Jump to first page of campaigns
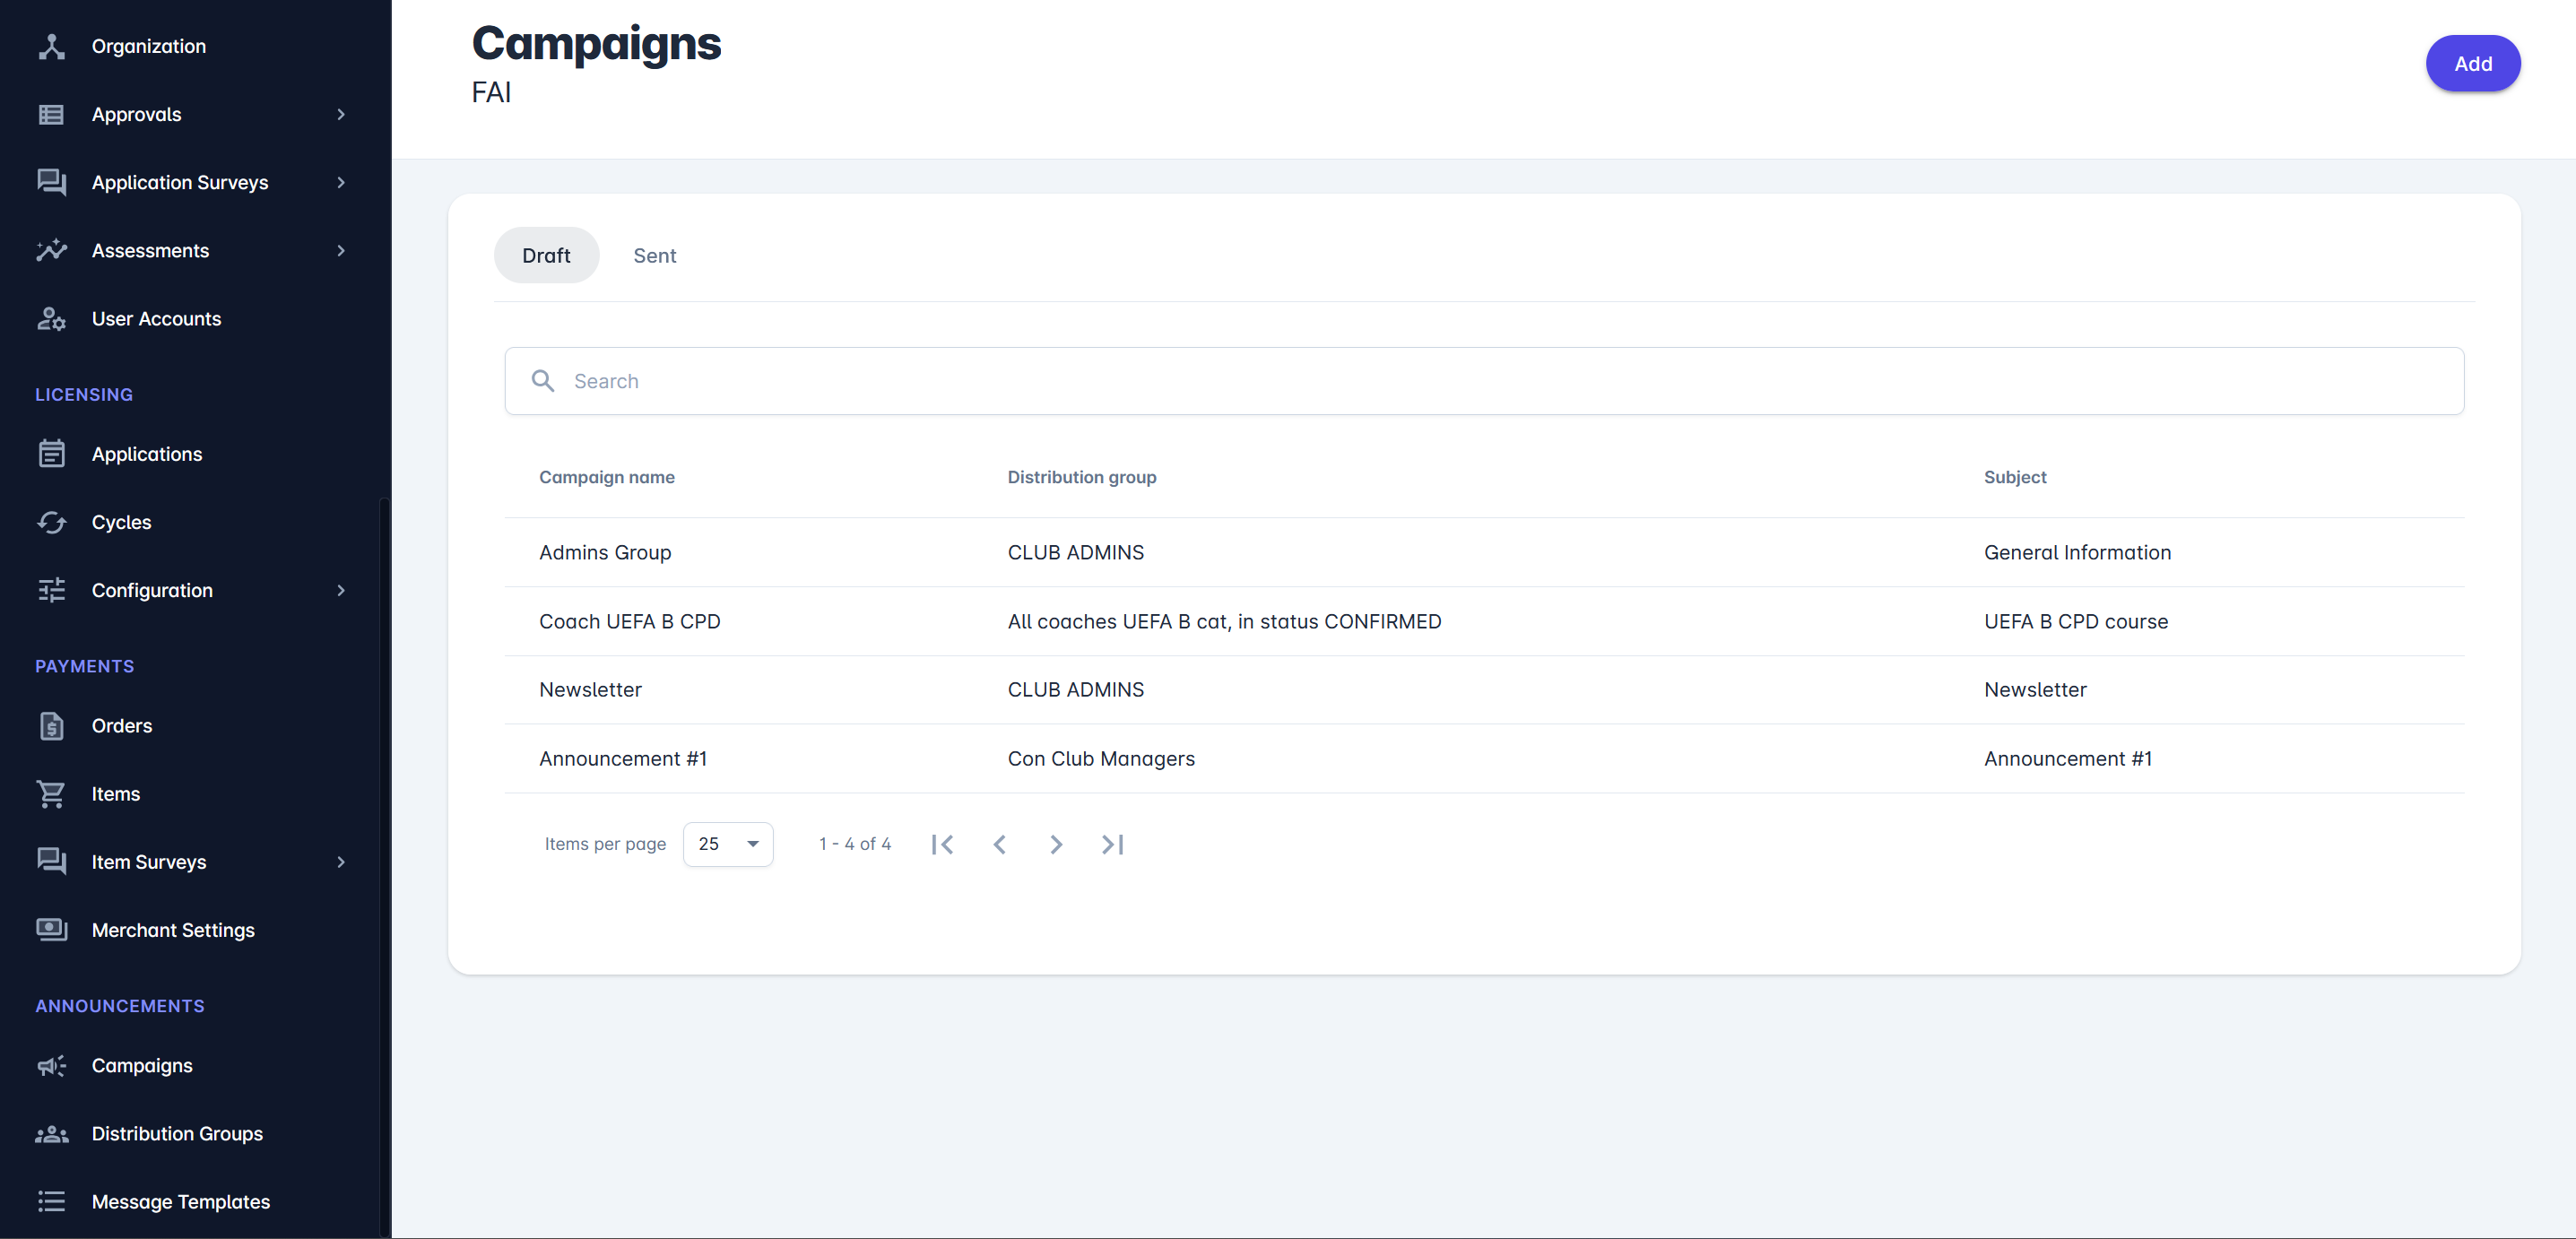The height and width of the screenshot is (1239, 2576). (942, 845)
